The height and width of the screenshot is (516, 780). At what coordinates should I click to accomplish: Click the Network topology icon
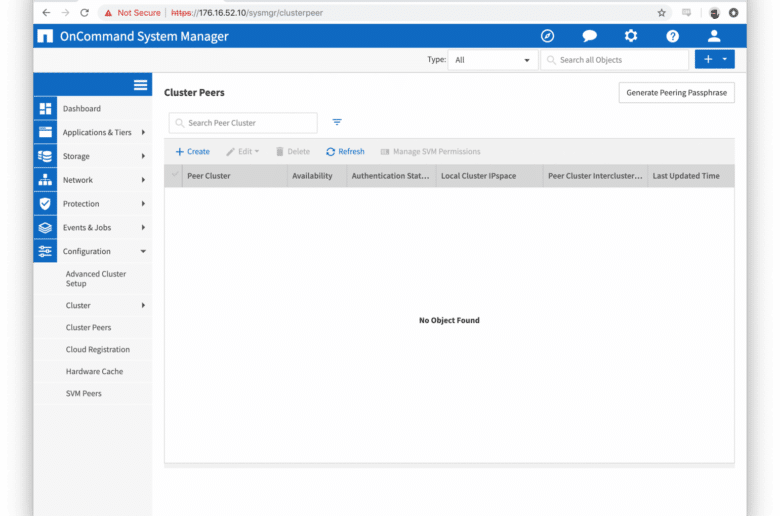pyautogui.click(x=45, y=180)
